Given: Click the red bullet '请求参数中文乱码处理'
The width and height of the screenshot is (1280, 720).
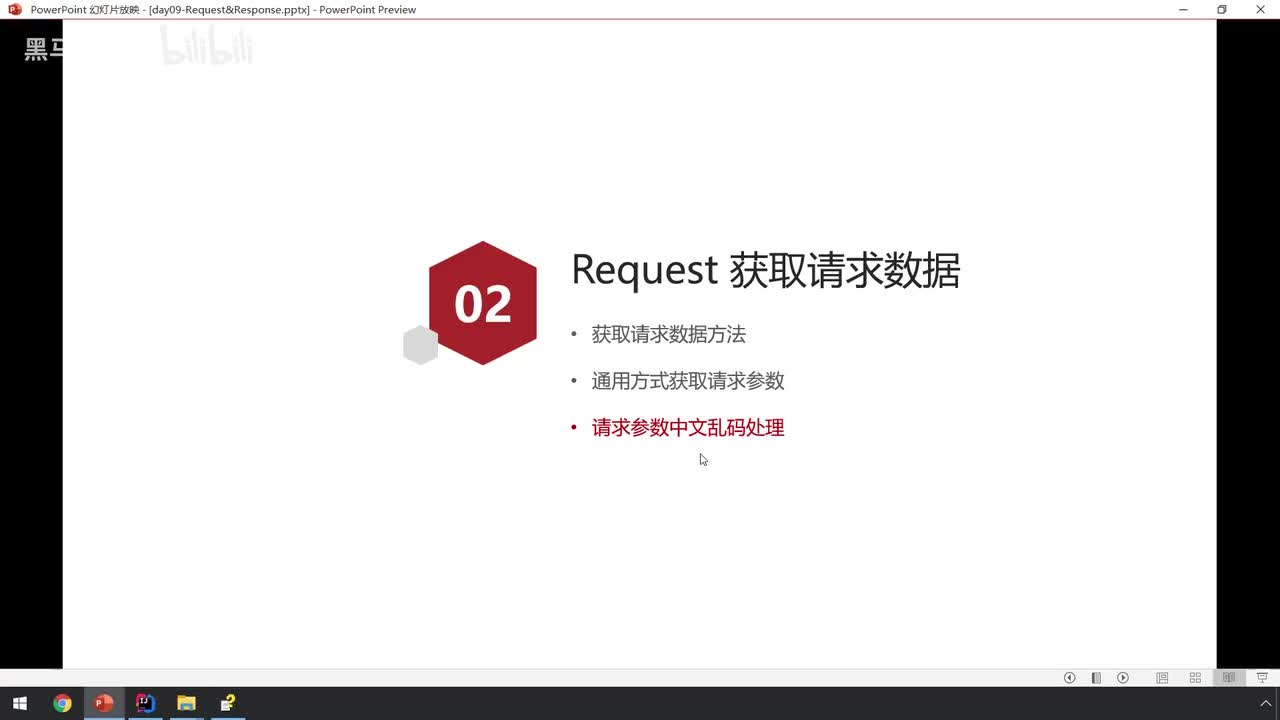Looking at the screenshot, I should 688,428.
